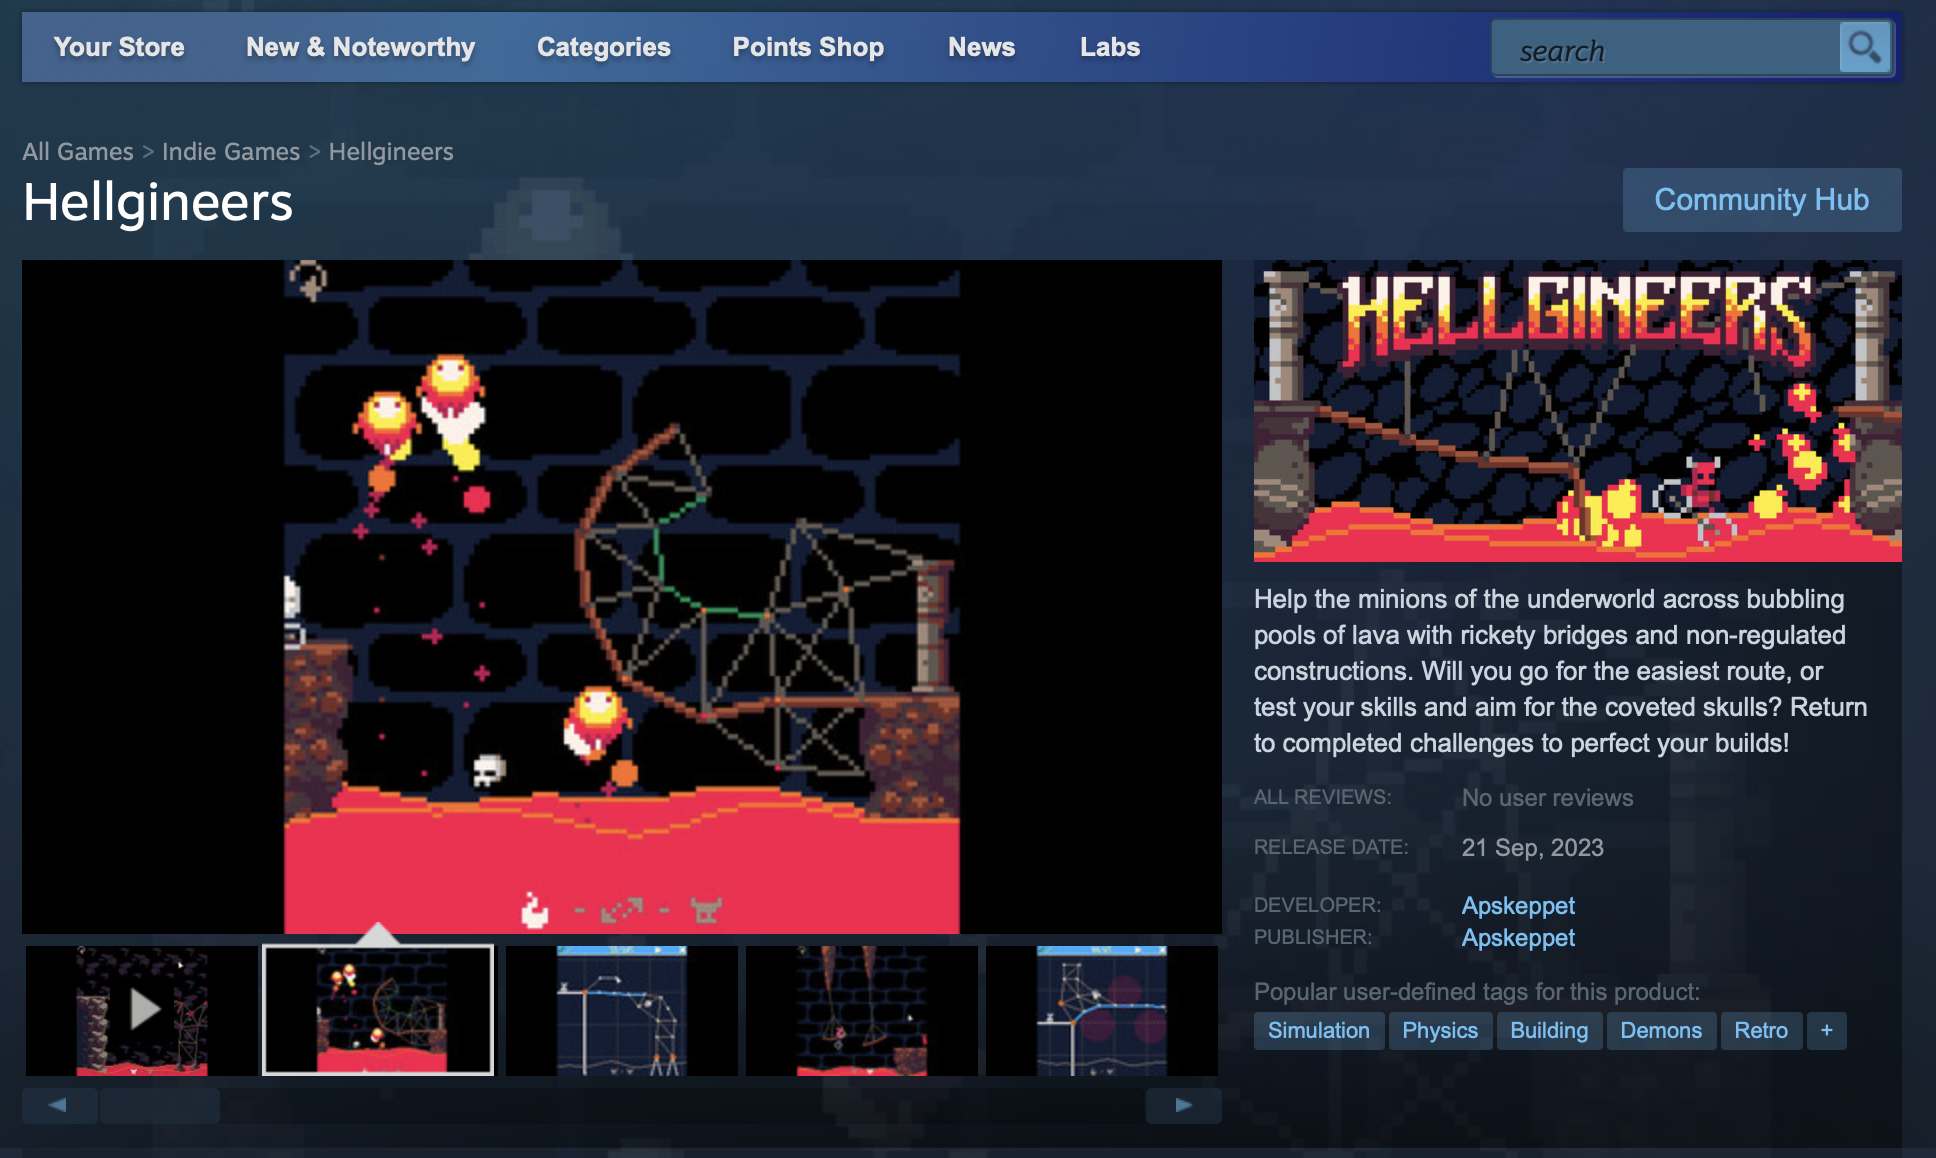Open the Categories dropdown menu
This screenshot has height=1158, width=1936.
(x=604, y=47)
